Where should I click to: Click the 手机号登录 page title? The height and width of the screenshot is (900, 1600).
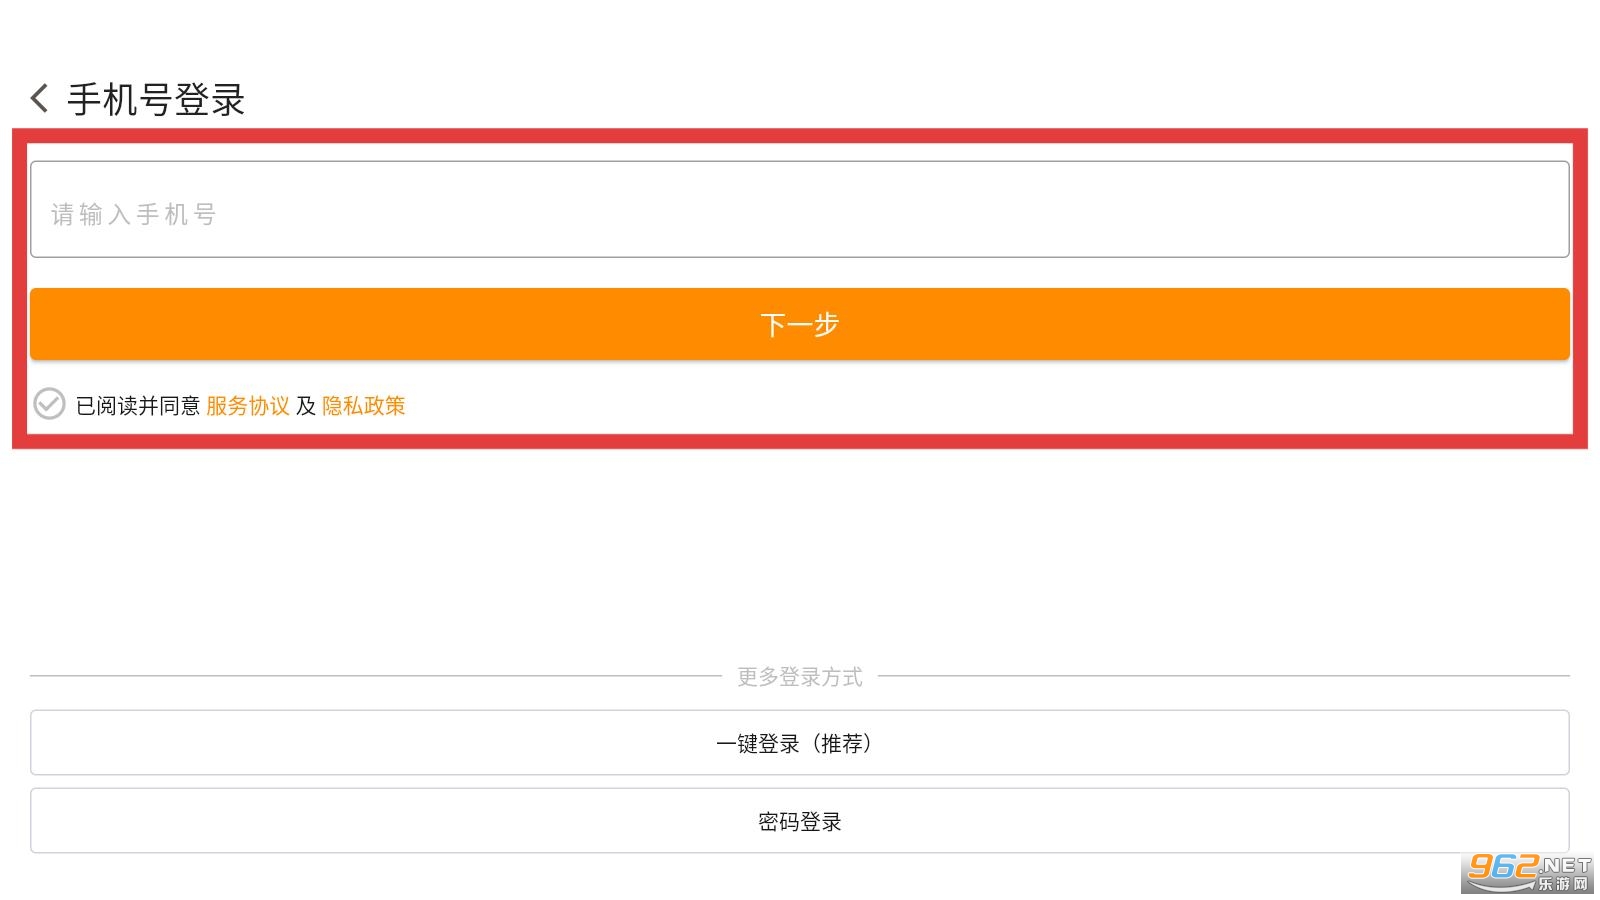coord(156,100)
